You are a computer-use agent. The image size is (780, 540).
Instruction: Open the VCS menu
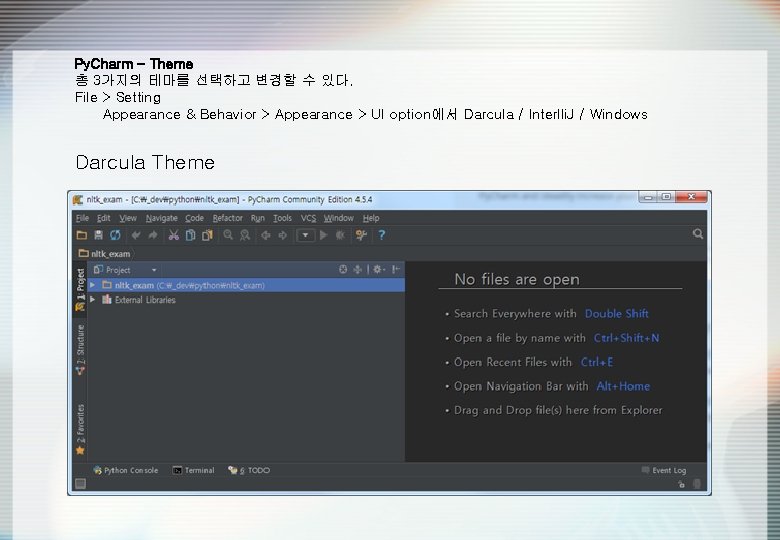tap(308, 218)
